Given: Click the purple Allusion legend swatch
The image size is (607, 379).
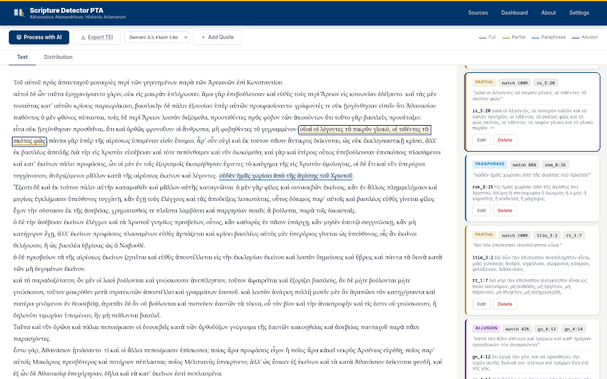Looking at the screenshot, I should tap(575, 38).
